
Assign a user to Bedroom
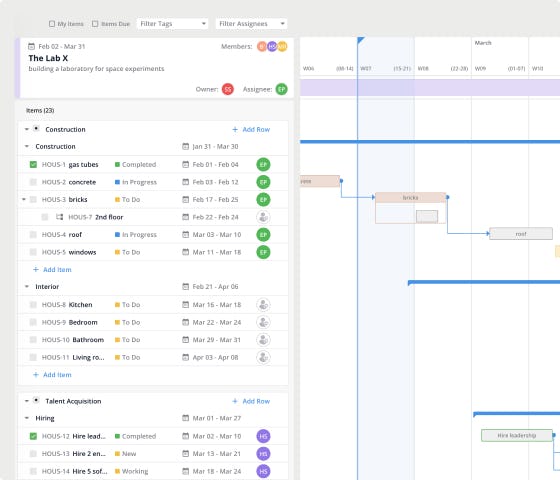[x=263, y=322]
